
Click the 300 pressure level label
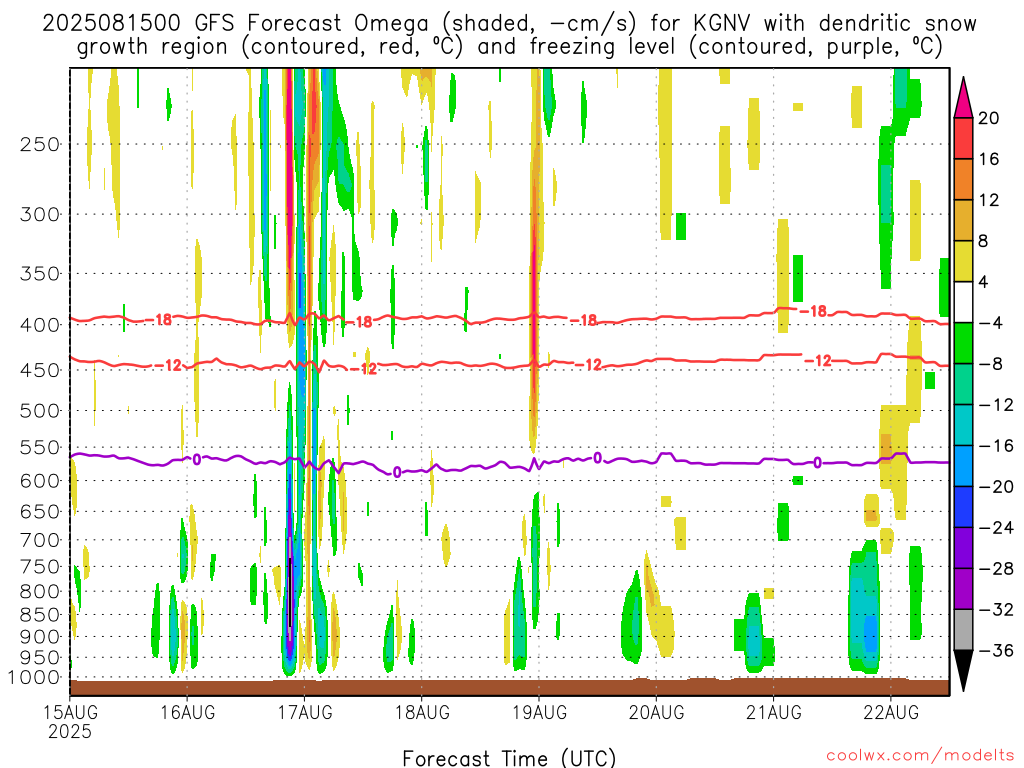[x=40, y=214]
